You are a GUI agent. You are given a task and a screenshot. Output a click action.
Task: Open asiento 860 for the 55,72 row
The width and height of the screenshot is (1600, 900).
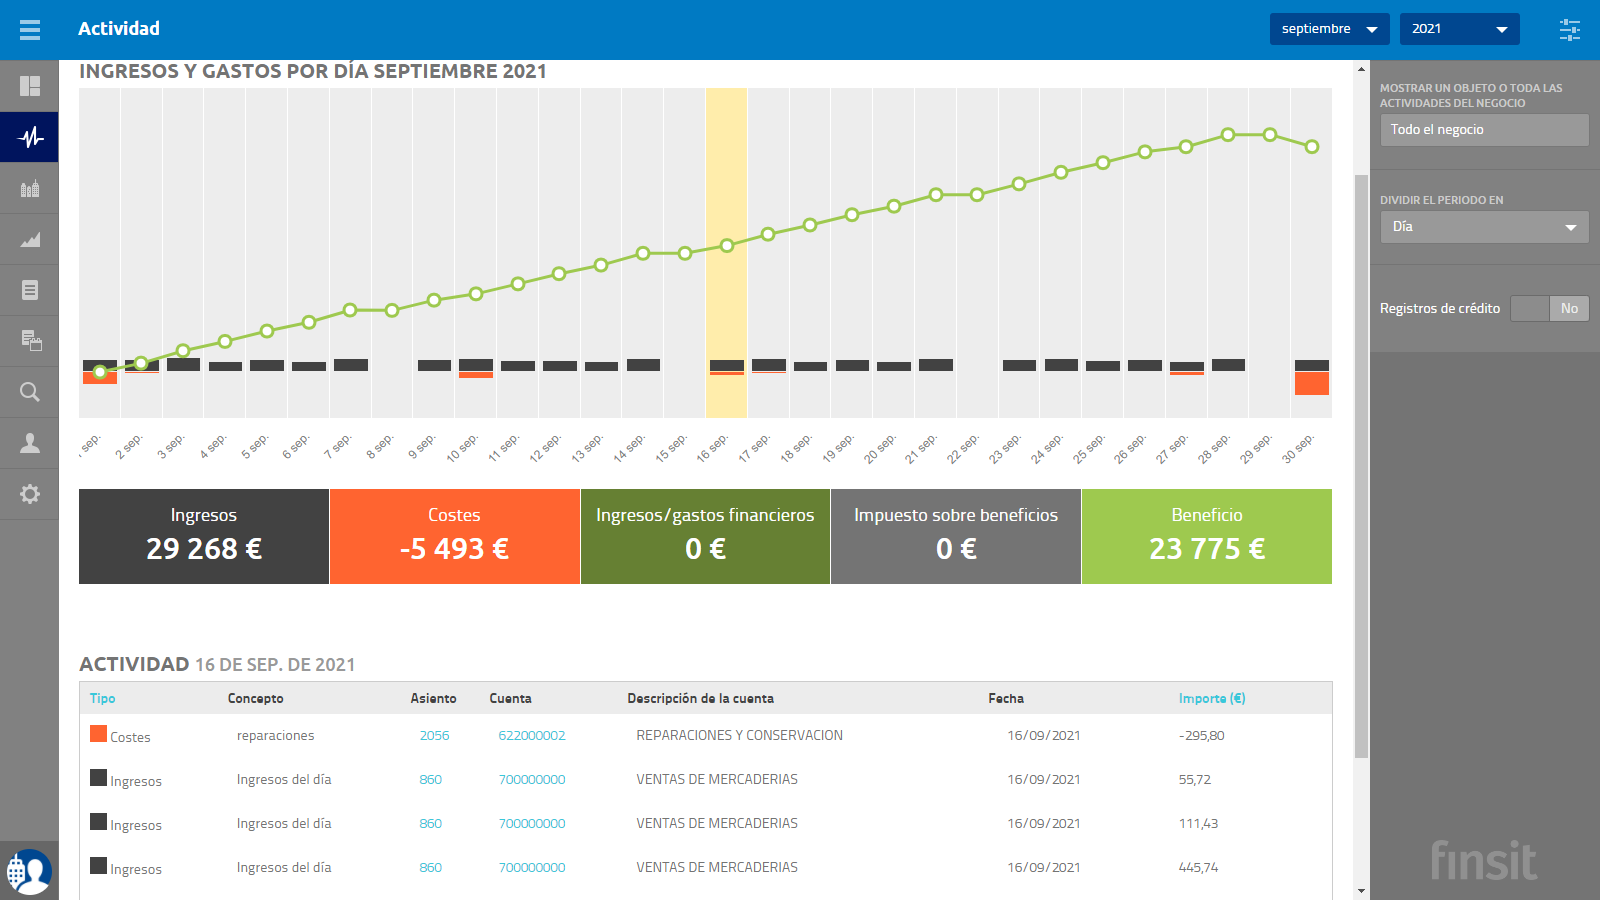430,779
